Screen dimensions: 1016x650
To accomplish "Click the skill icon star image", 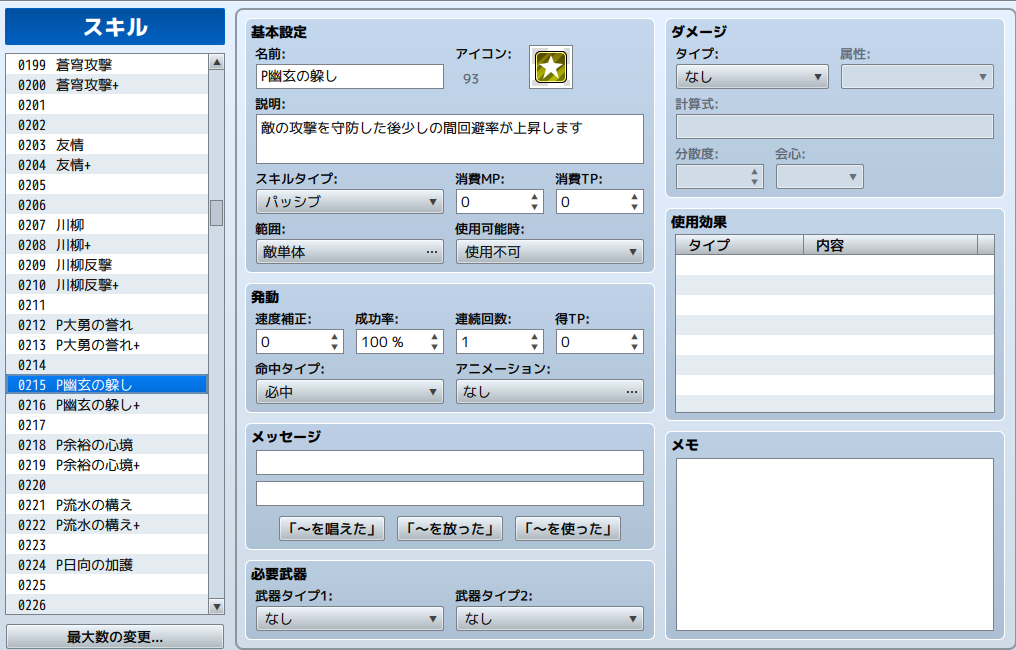I will pyautogui.click(x=550, y=67).
